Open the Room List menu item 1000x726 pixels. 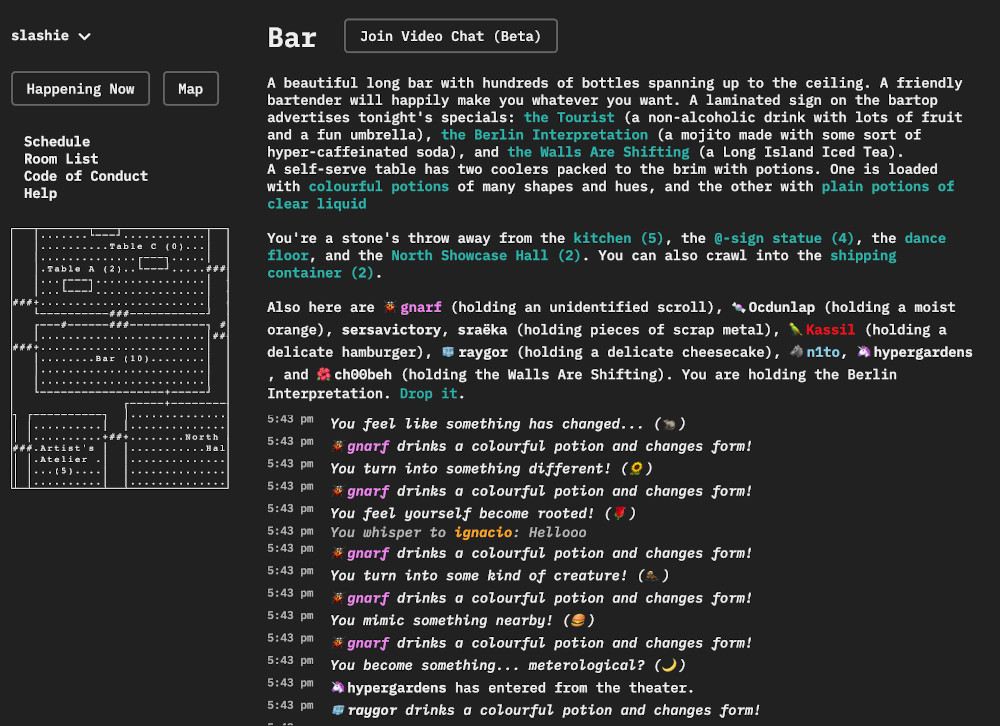(61, 159)
